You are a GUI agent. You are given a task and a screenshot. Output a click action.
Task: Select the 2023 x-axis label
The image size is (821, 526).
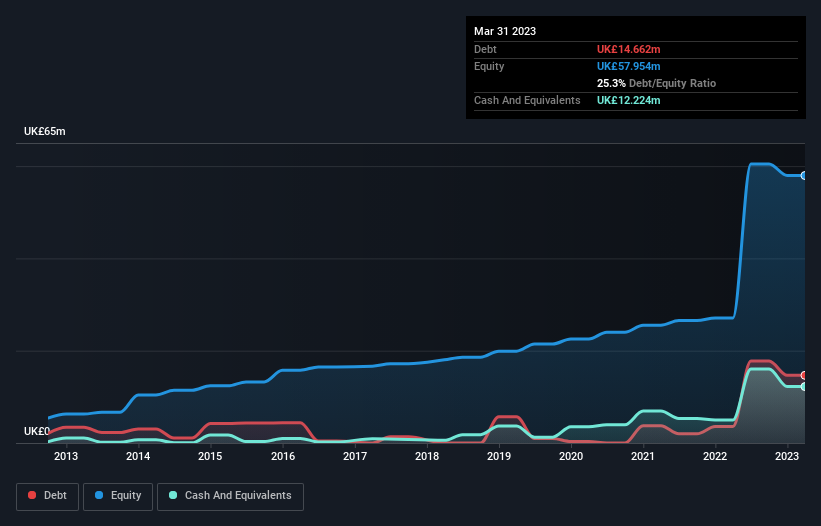(787, 457)
